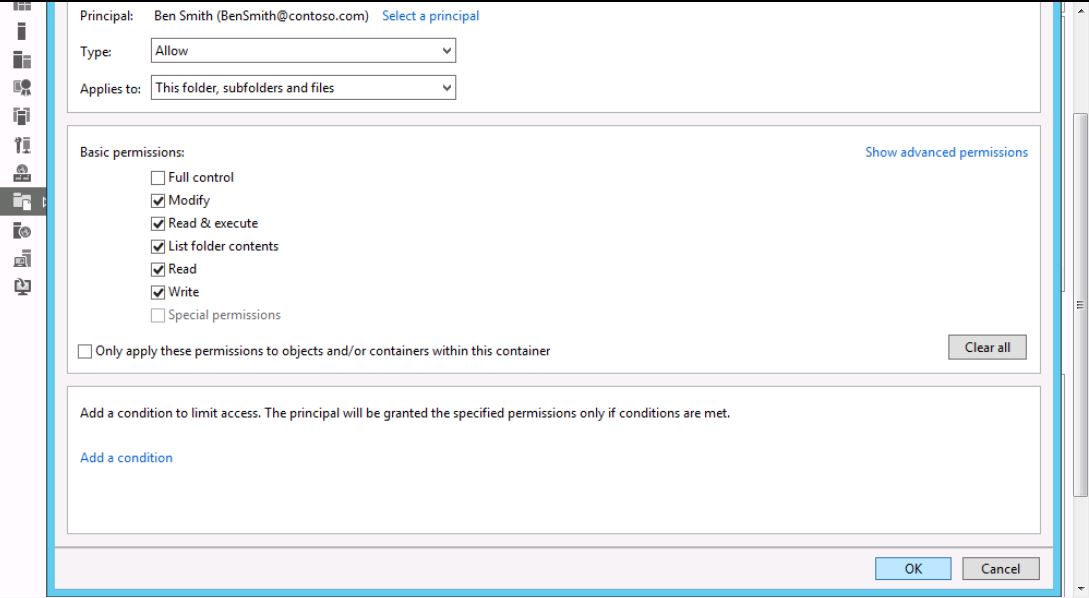Image resolution: width=1089 pixels, height=598 pixels.
Task: Uncheck the Modify permission
Action: pyautogui.click(x=158, y=201)
